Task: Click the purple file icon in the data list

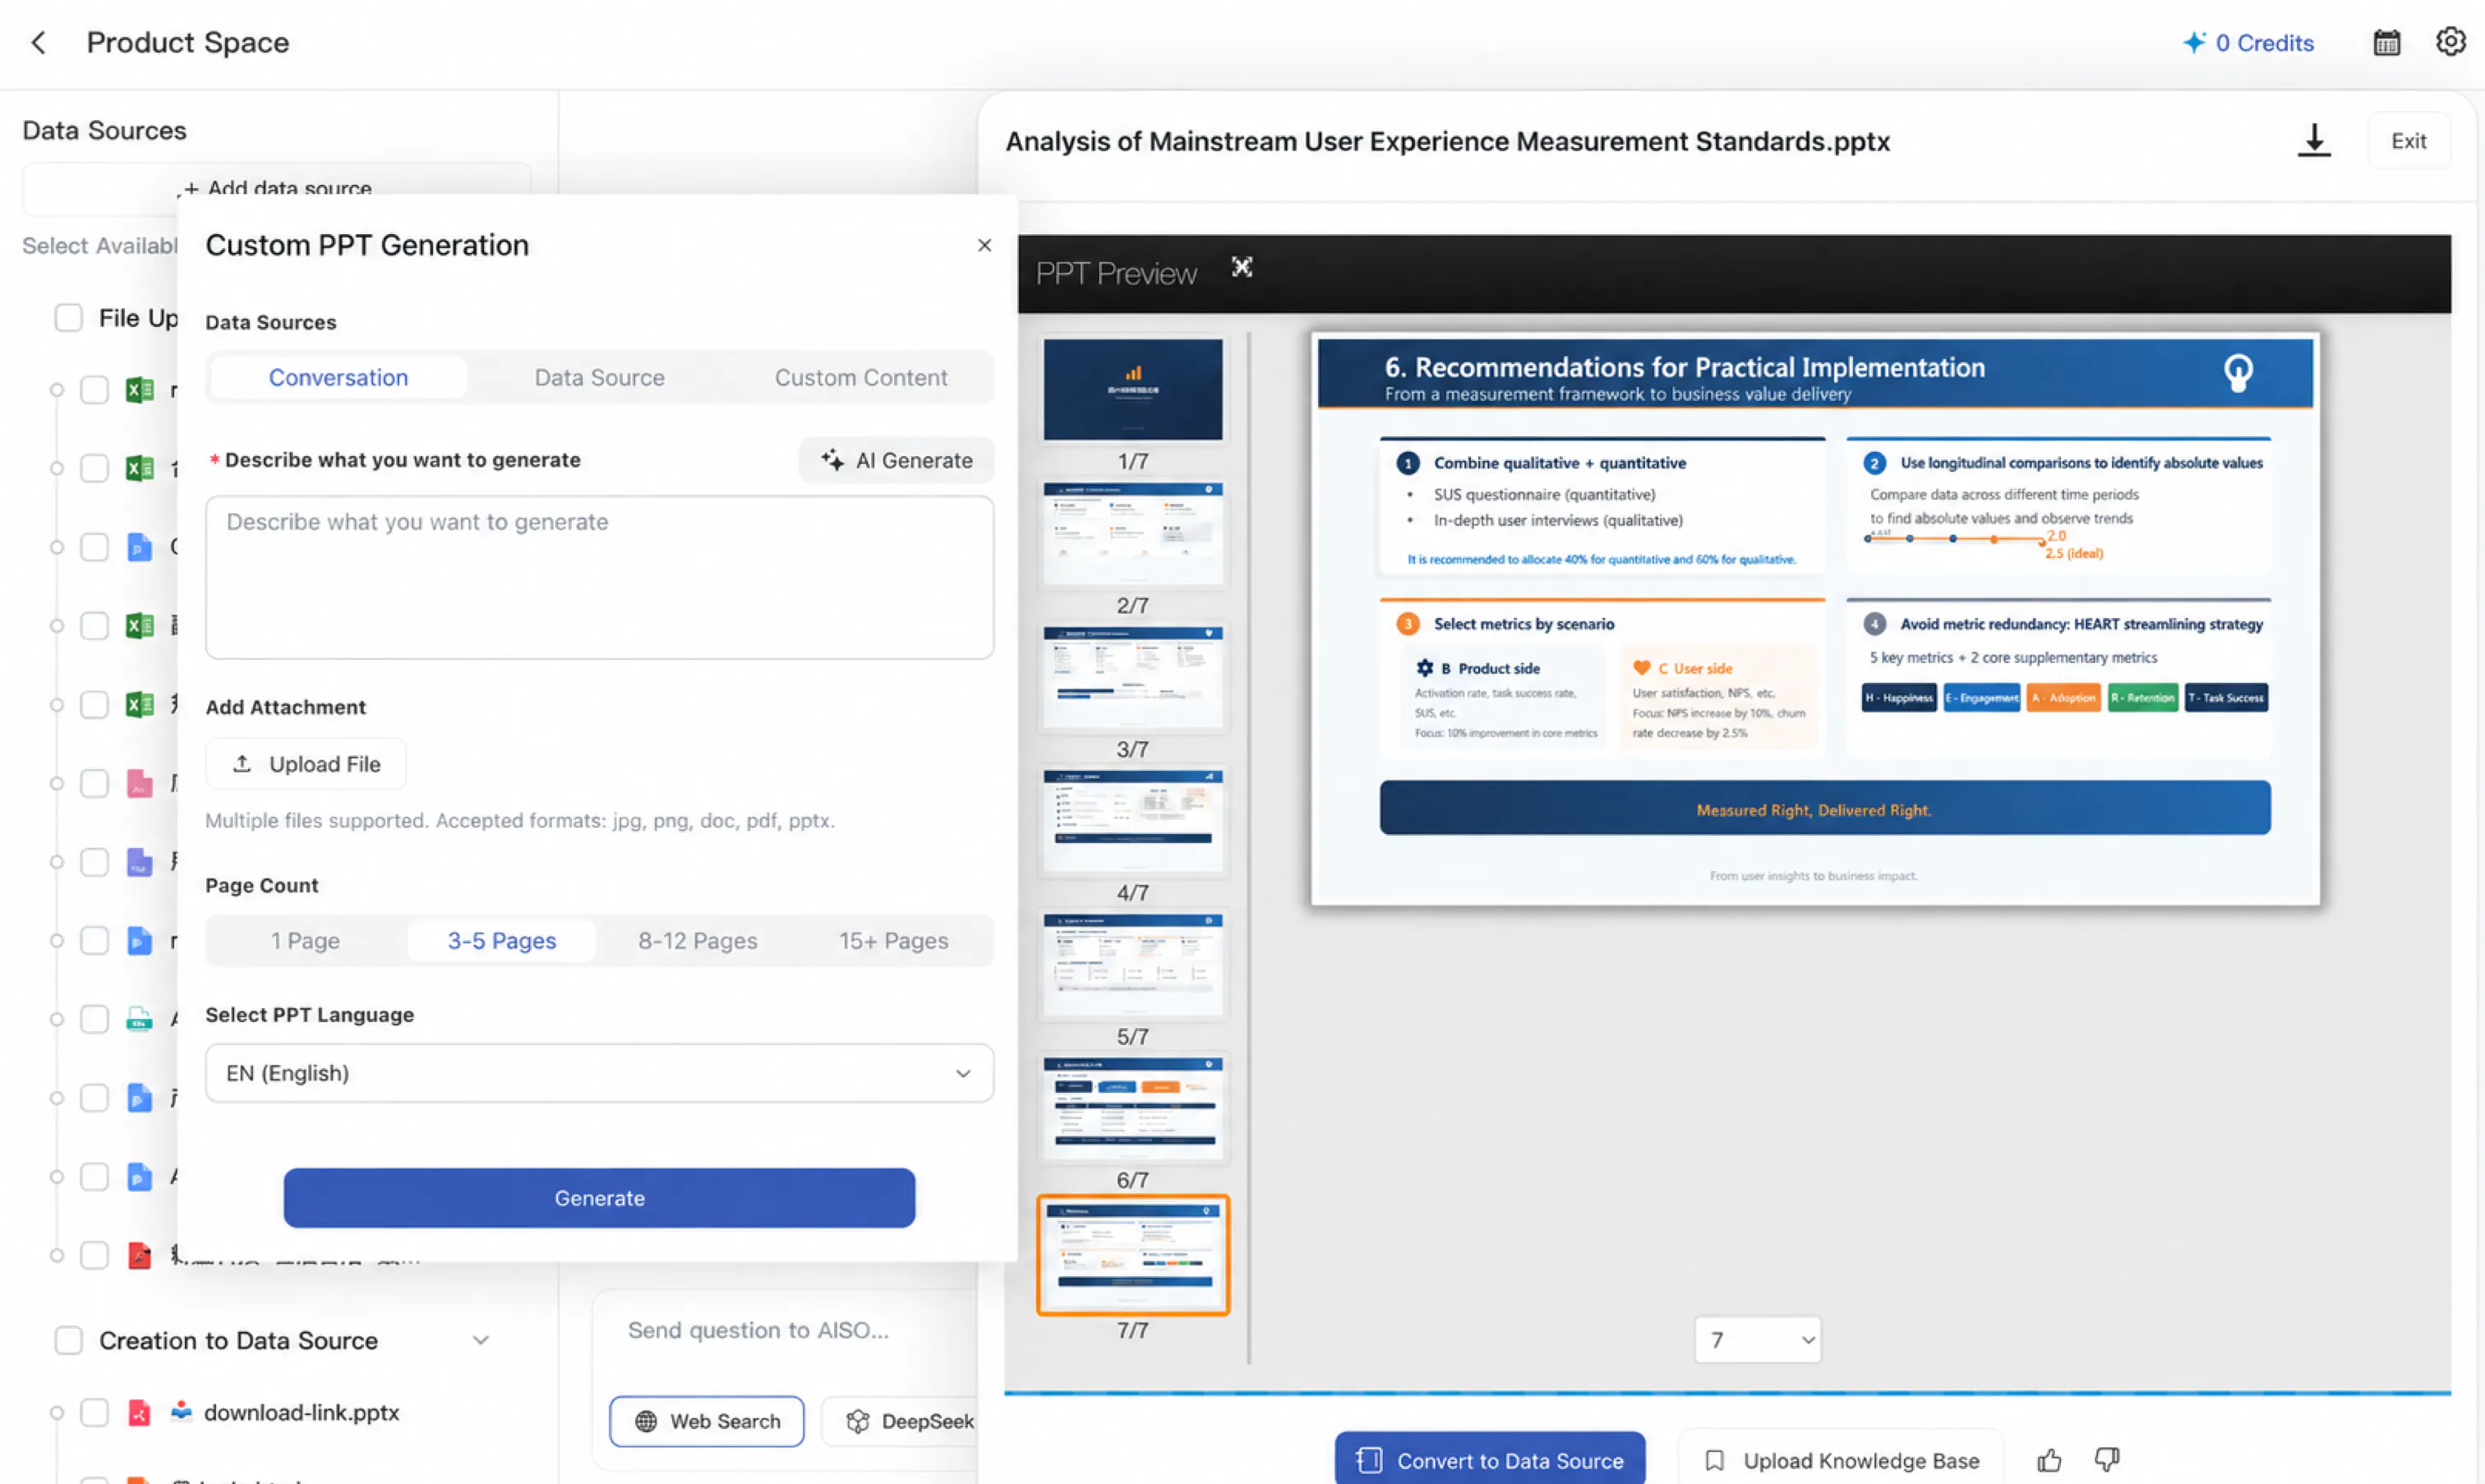Action: (x=139, y=862)
